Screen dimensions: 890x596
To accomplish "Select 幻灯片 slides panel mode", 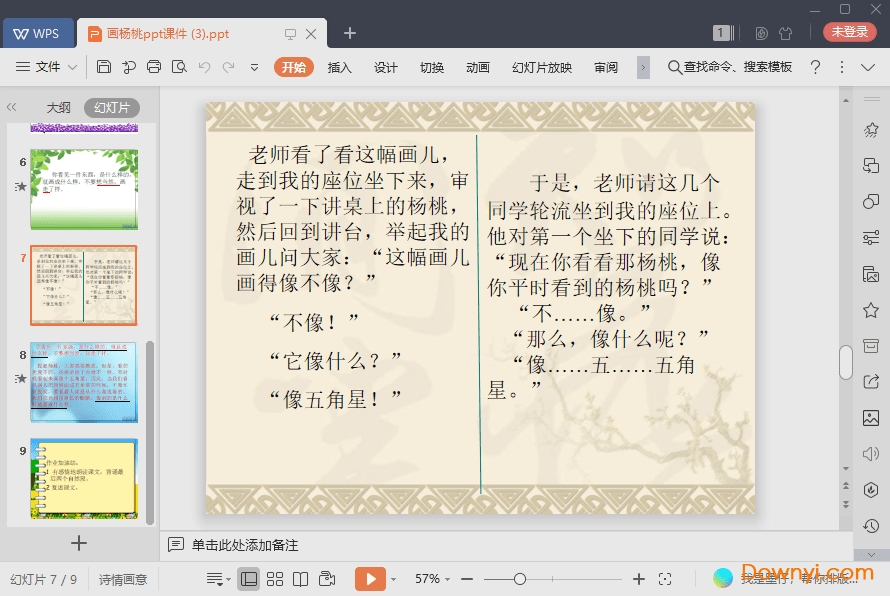I will pos(111,108).
